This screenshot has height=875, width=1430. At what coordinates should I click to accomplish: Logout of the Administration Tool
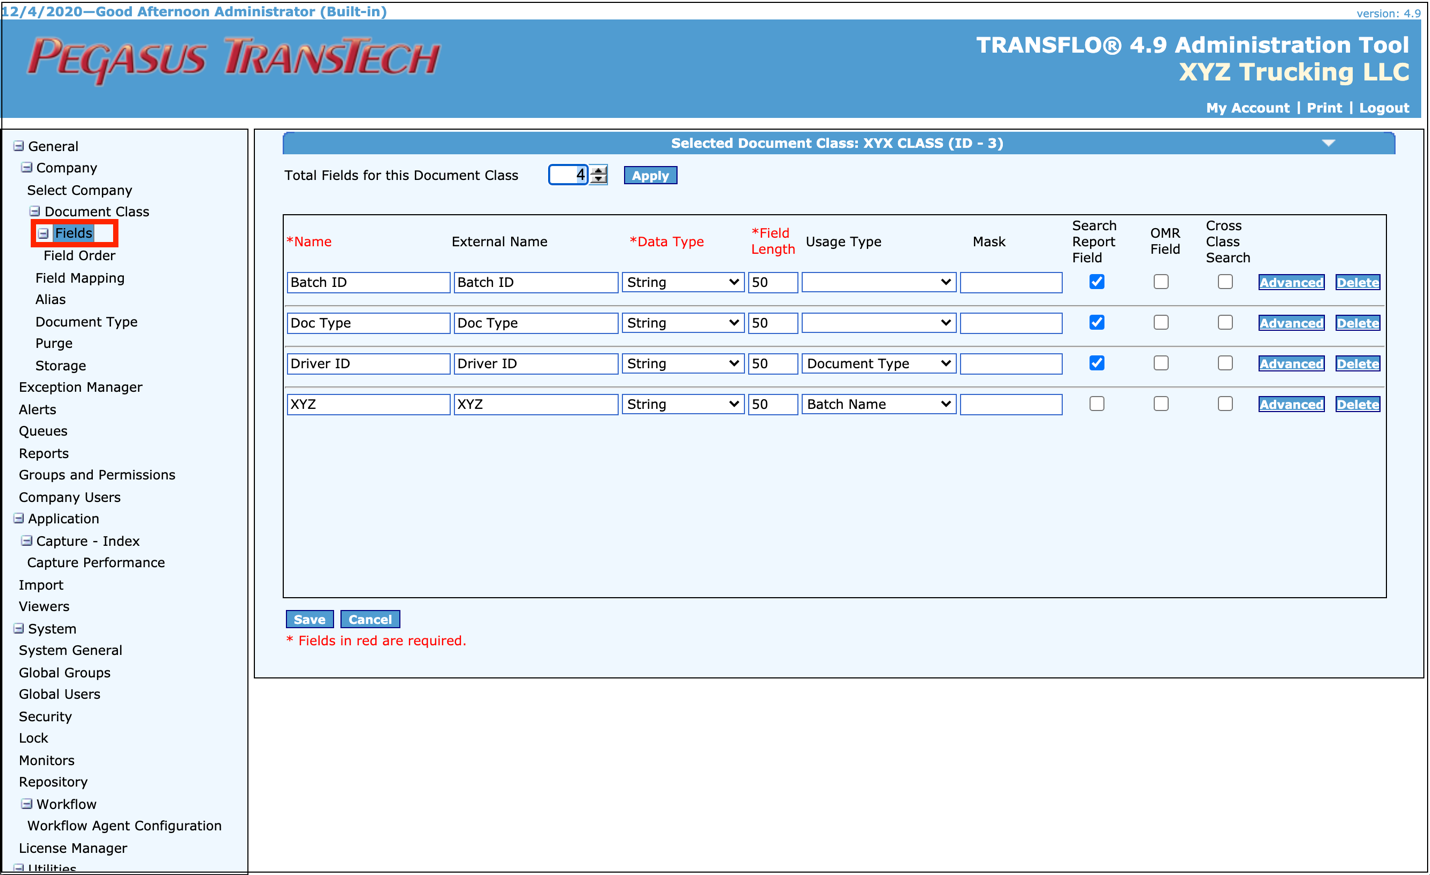(x=1384, y=108)
